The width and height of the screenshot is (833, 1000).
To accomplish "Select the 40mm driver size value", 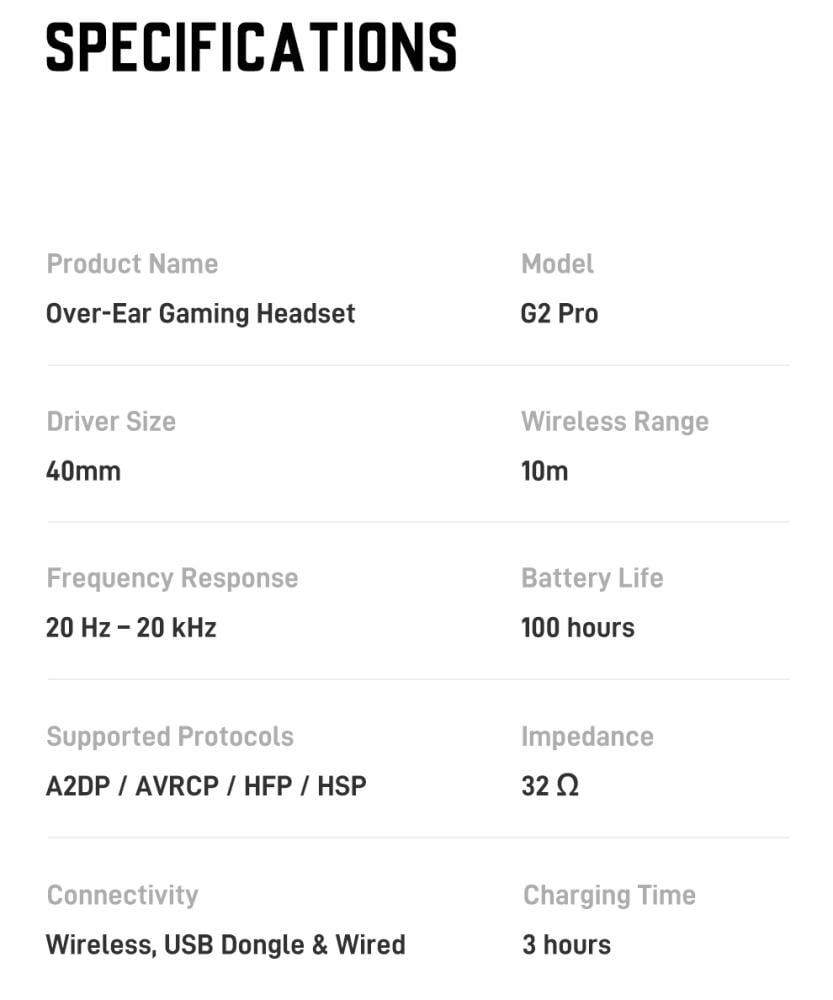I will tap(83, 471).
